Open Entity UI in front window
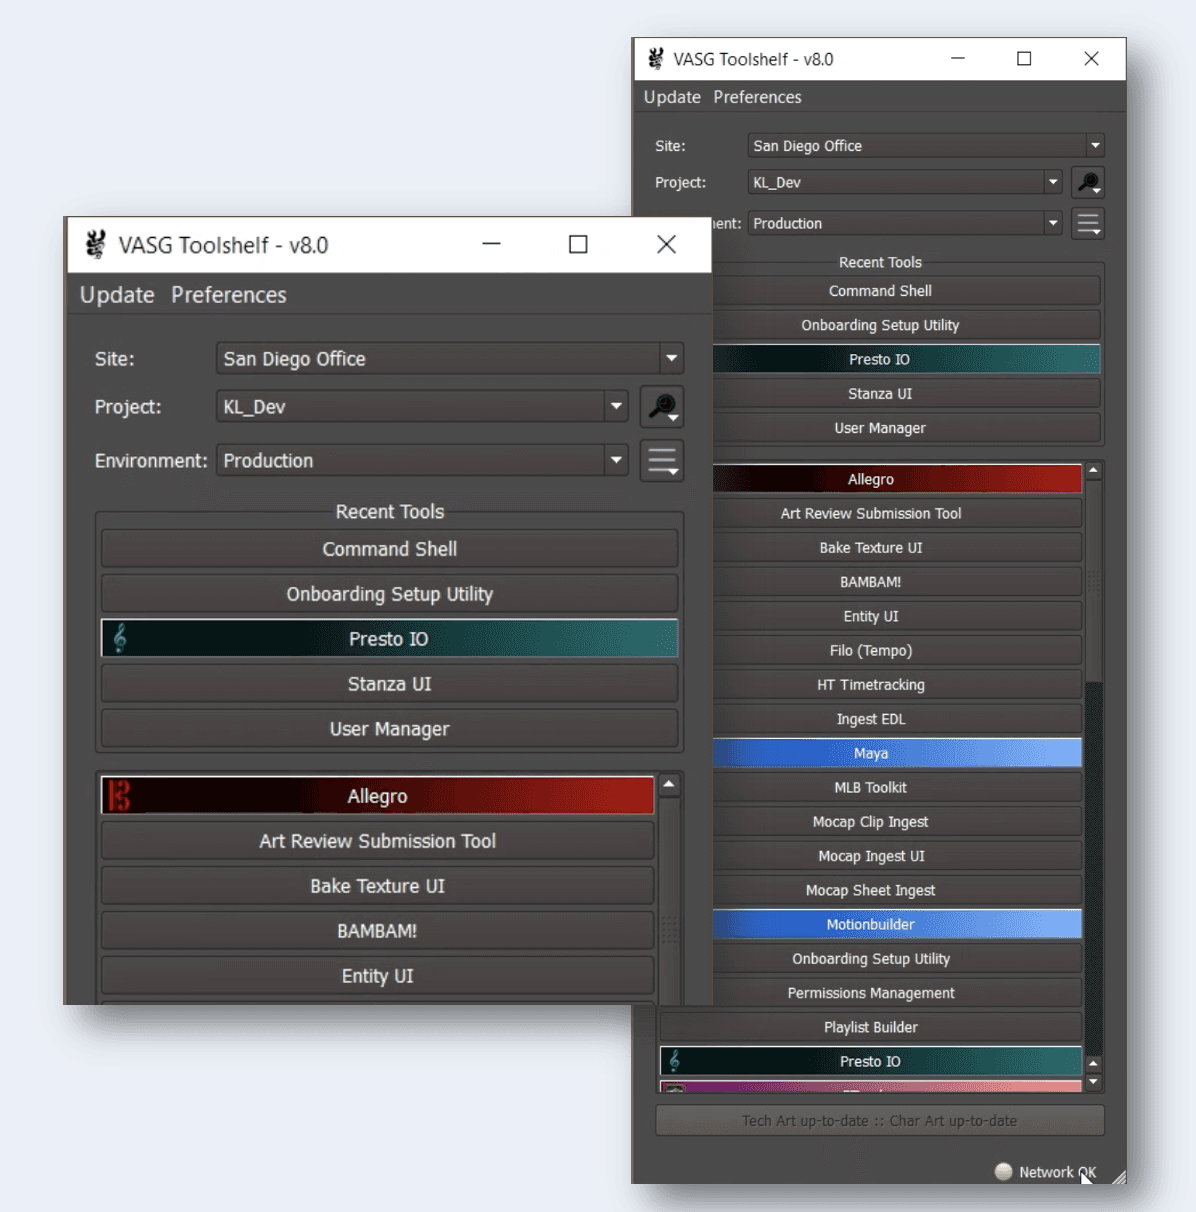The width and height of the screenshot is (1196, 1212). 377,976
